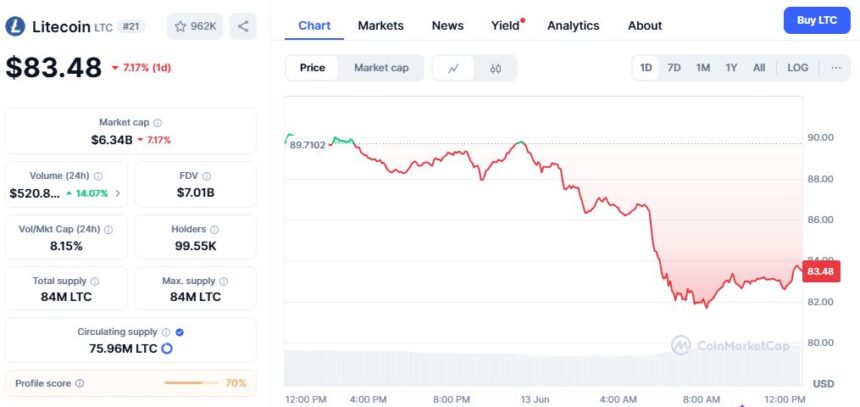Viewport: 860px width, 407px height.
Task: Switch to the Analytics tab
Action: coord(573,25)
